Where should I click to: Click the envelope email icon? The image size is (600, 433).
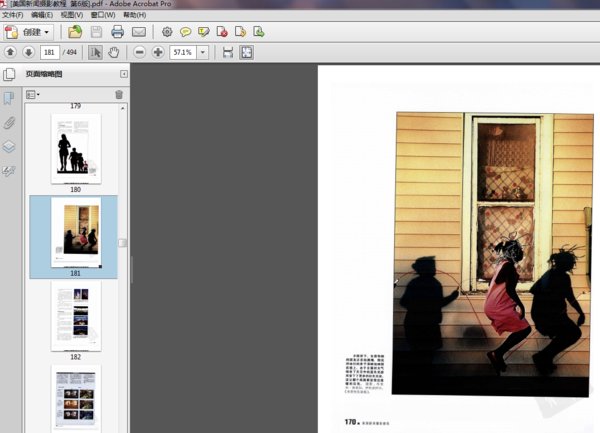pos(139,32)
